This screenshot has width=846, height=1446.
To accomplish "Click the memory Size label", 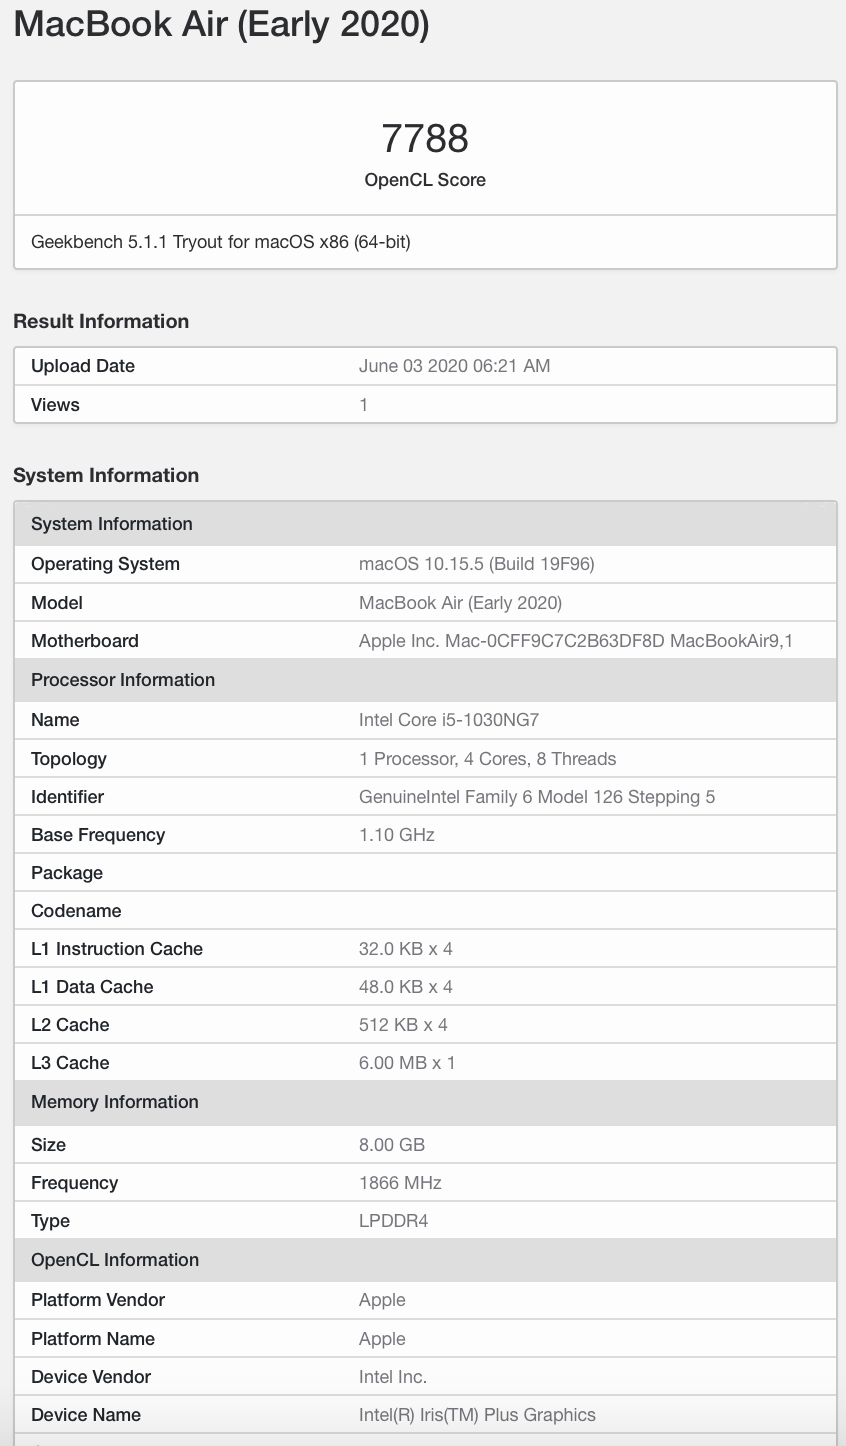I will pos(48,1145).
